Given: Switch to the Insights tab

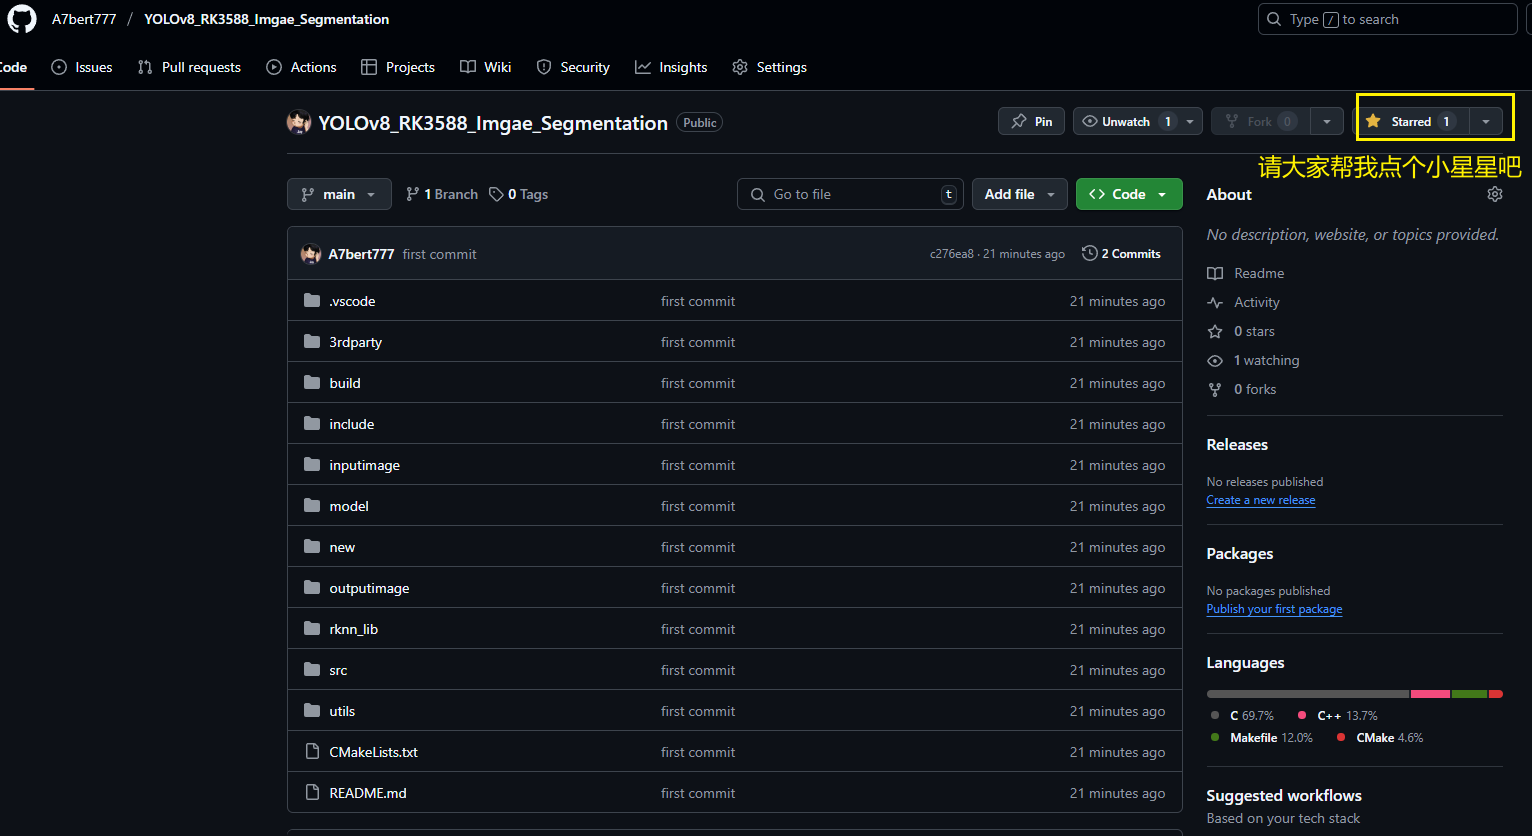Looking at the screenshot, I should click(671, 67).
